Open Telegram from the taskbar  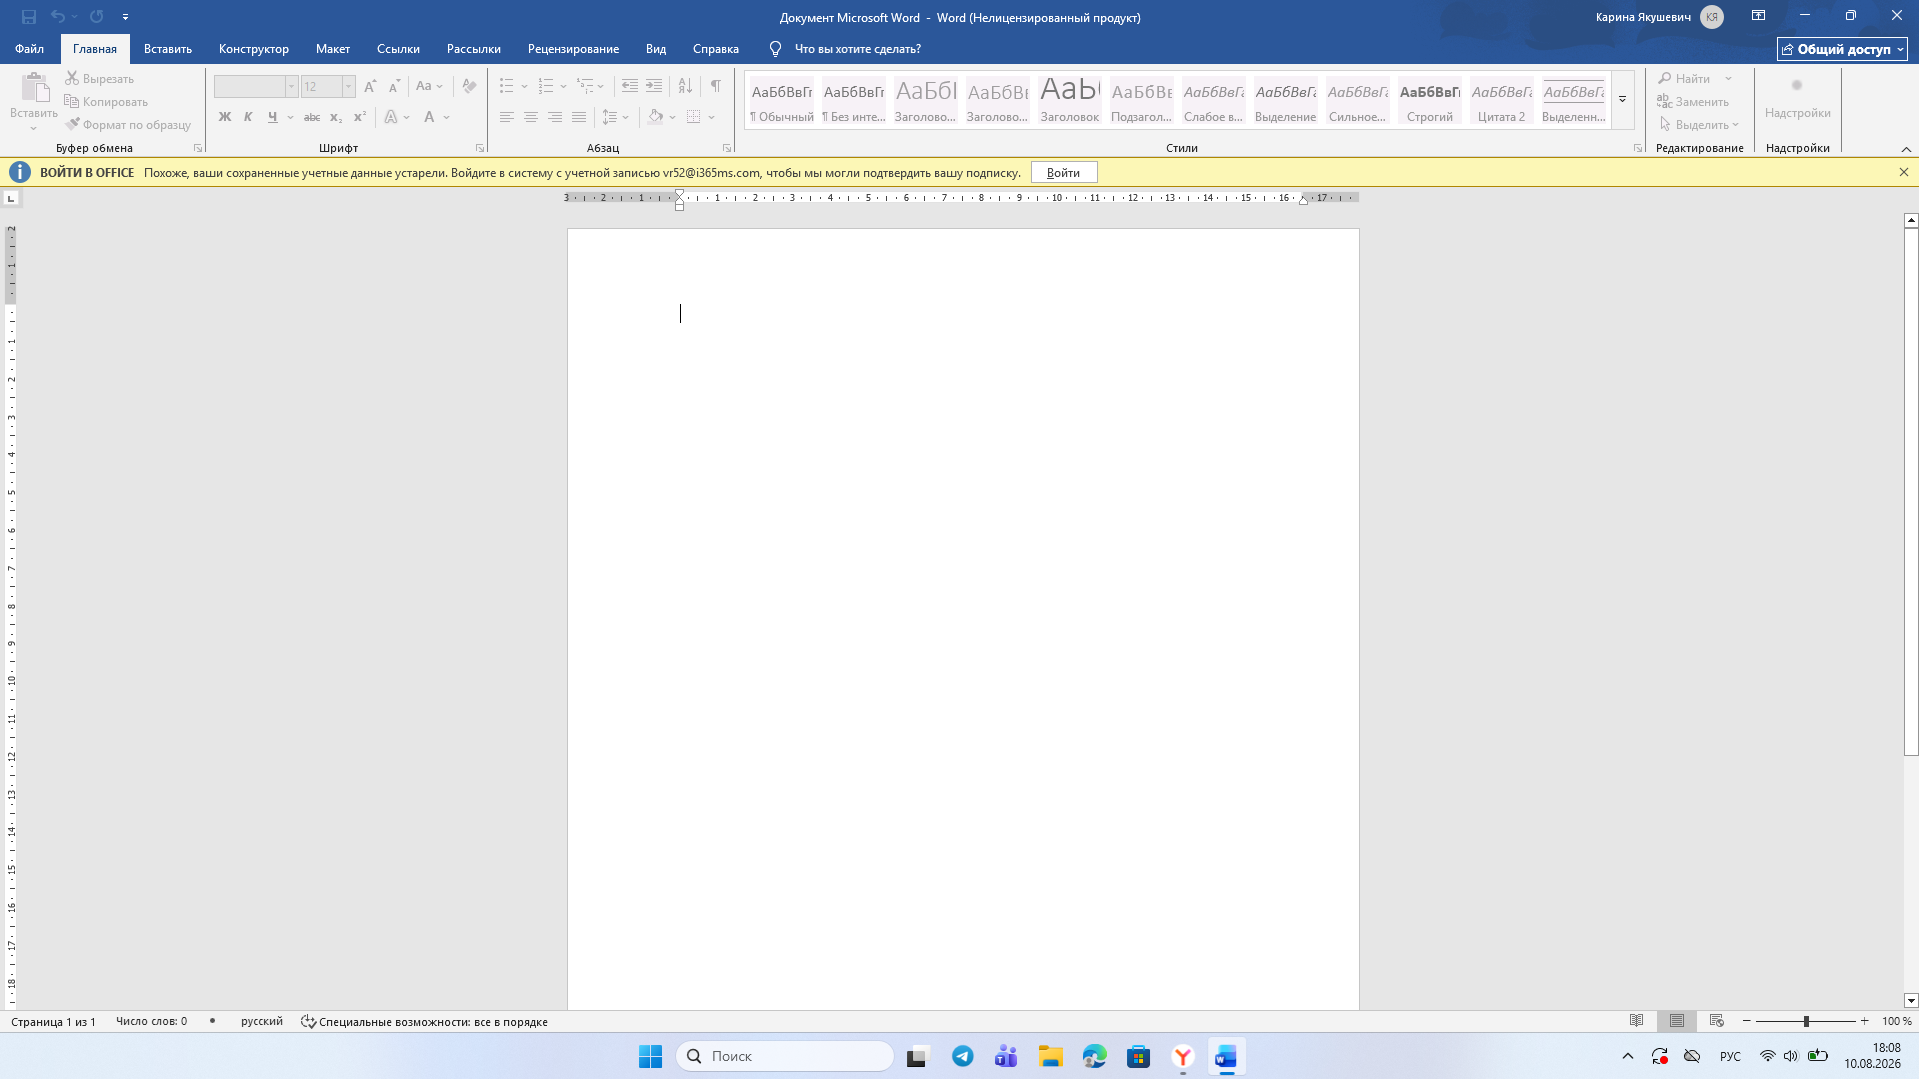pos(963,1056)
